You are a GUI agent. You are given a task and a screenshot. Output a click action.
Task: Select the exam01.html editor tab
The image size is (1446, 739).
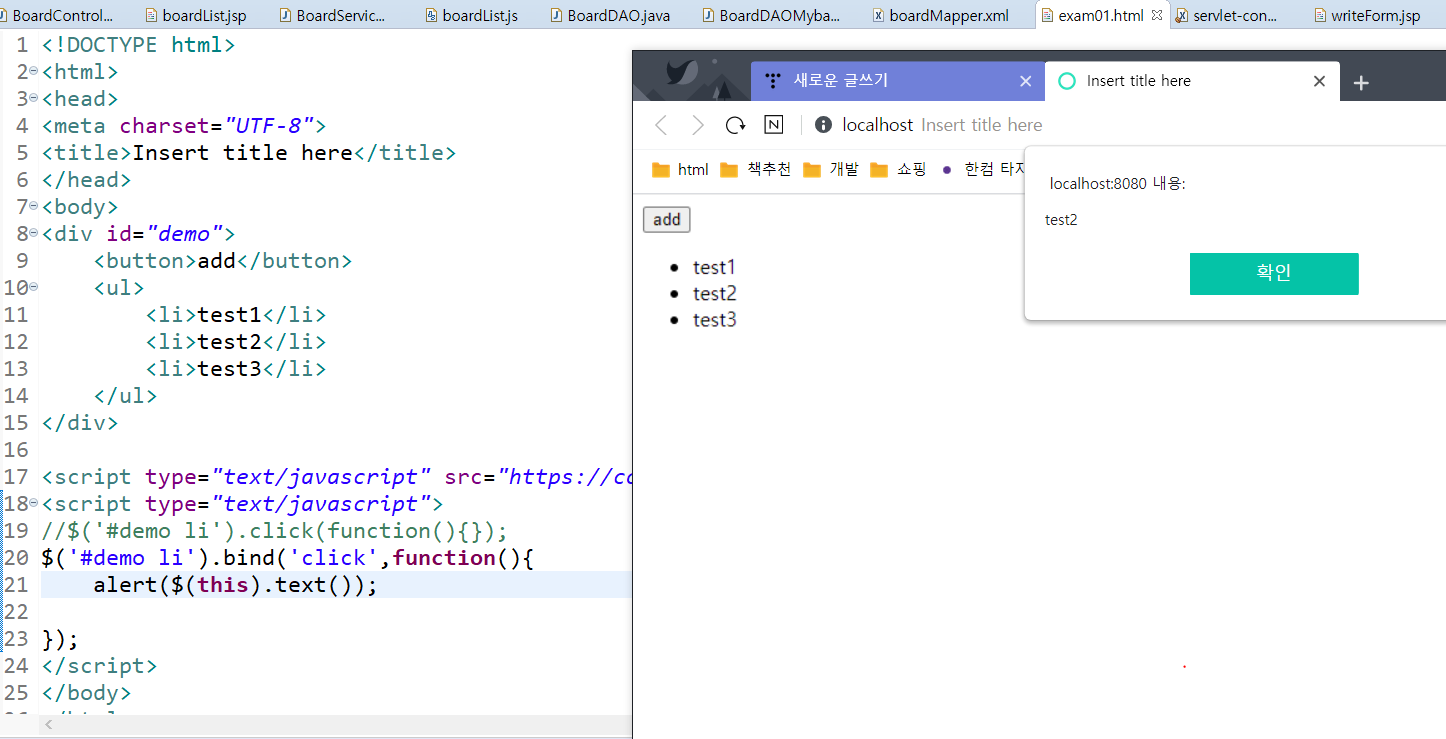[x=1100, y=16]
